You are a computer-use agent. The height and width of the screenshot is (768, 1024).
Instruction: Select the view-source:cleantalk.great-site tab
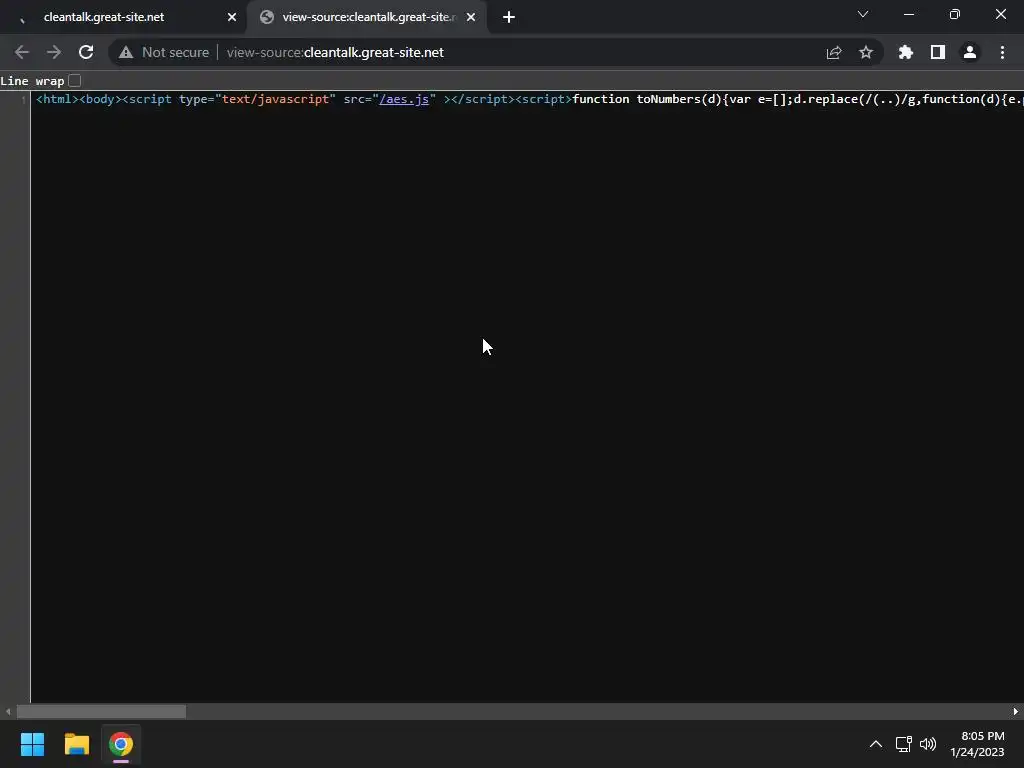pos(367,17)
